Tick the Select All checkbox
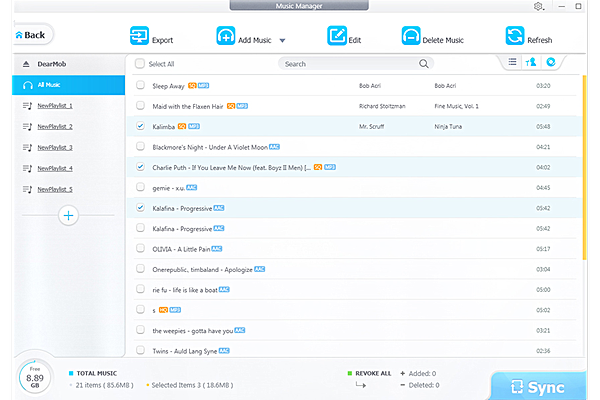Screen dimensions: 600x400 (140, 64)
